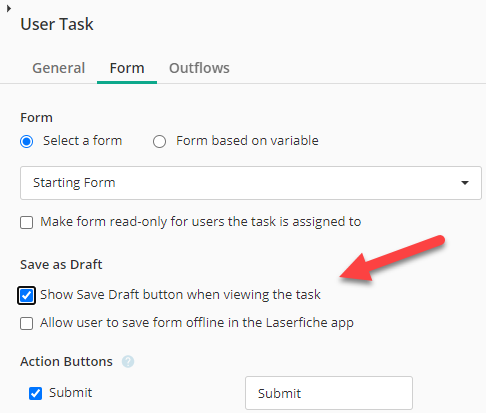Enable the make form read-only checkbox
The image size is (486, 413).
(x=27, y=222)
